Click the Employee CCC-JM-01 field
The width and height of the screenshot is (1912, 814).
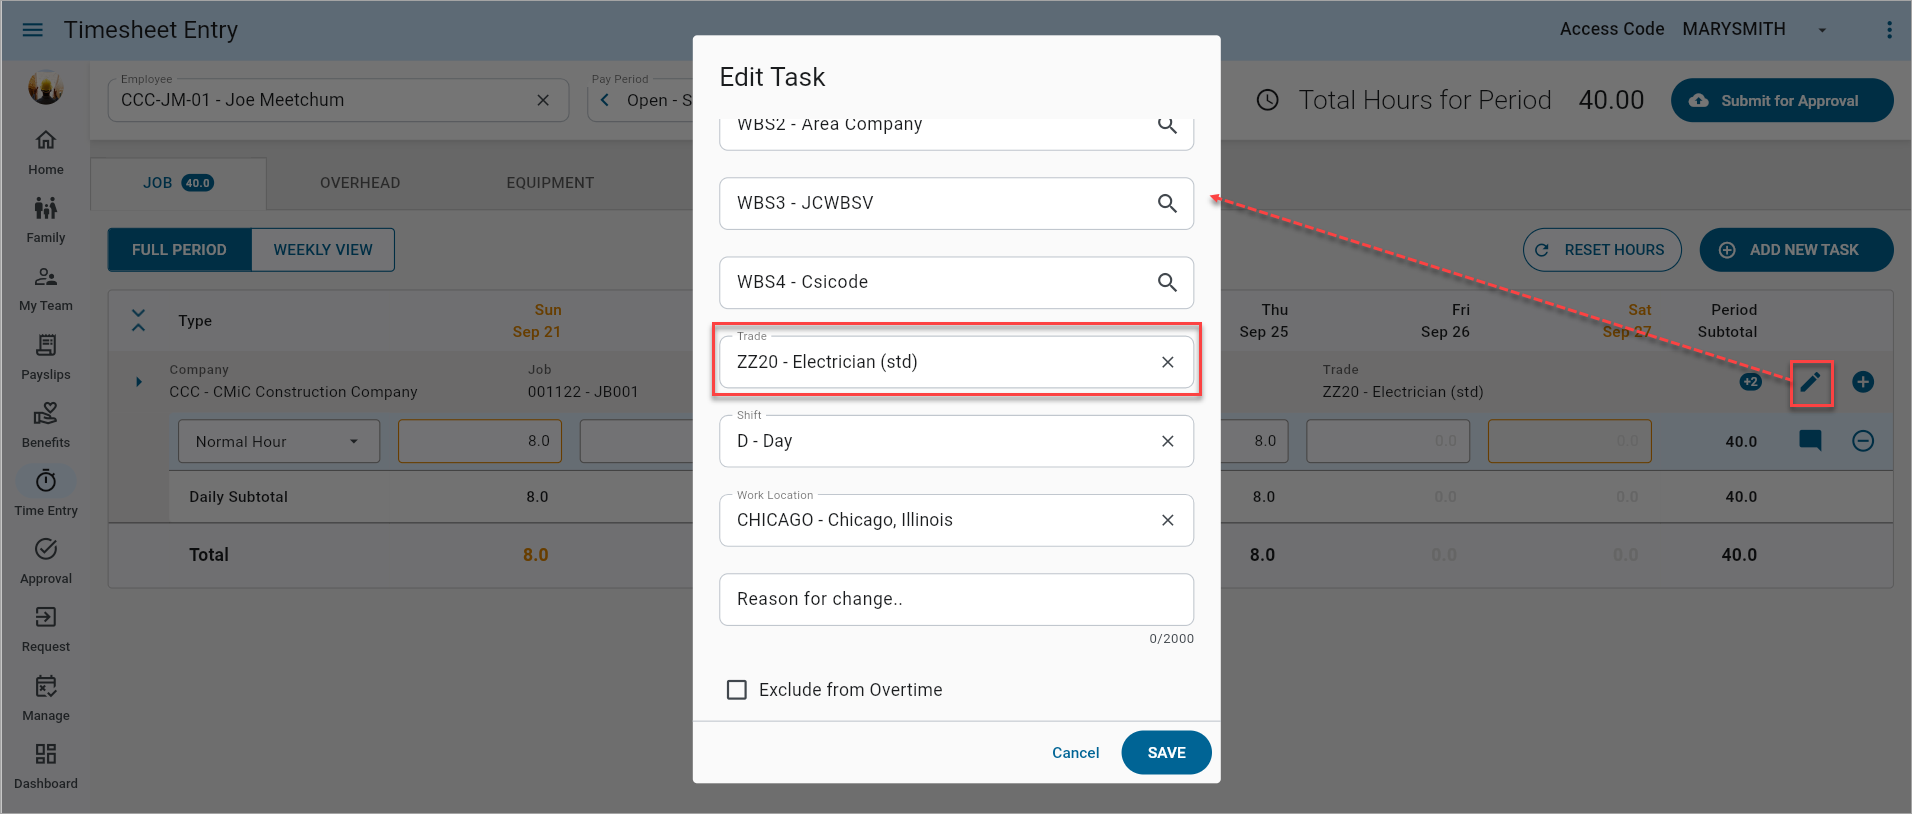tap(338, 100)
